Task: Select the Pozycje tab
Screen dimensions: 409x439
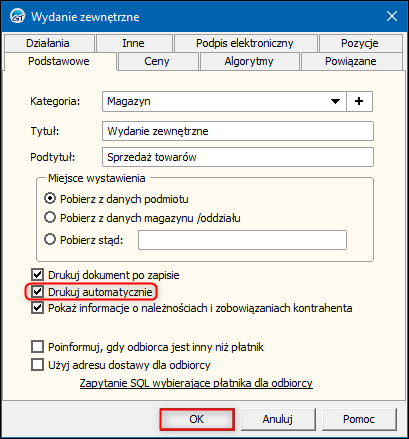Action: (x=360, y=43)
